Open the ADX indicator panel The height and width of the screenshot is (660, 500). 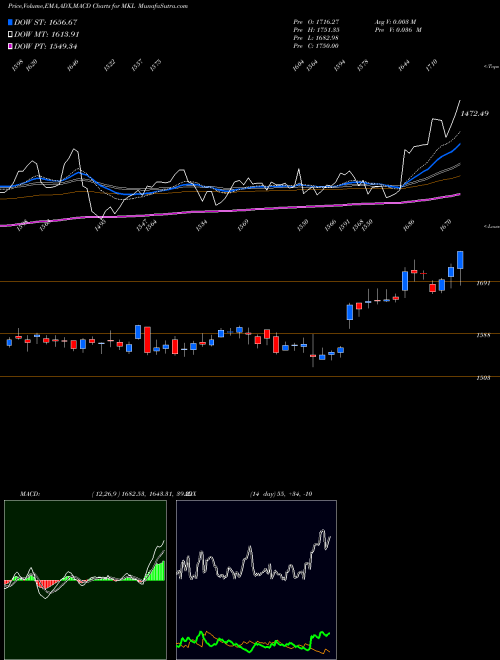point(256,580)
